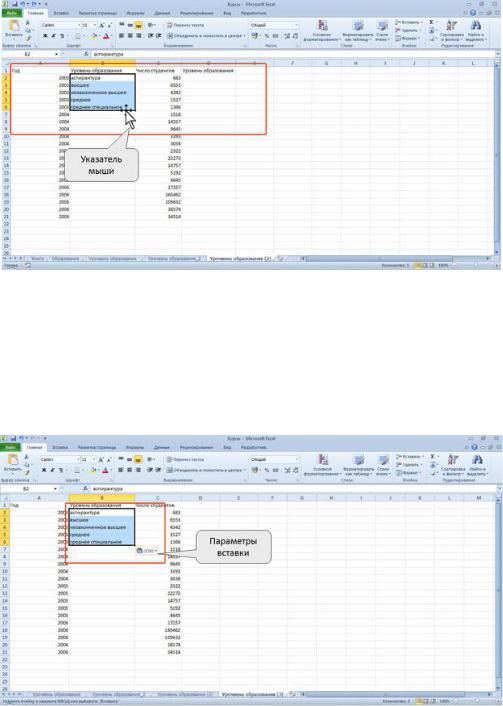The width and height of the screenshot is (503, 706).
Task: Open Name Box dropdown arrow in upper window
Action: click(x=56, y=54)
